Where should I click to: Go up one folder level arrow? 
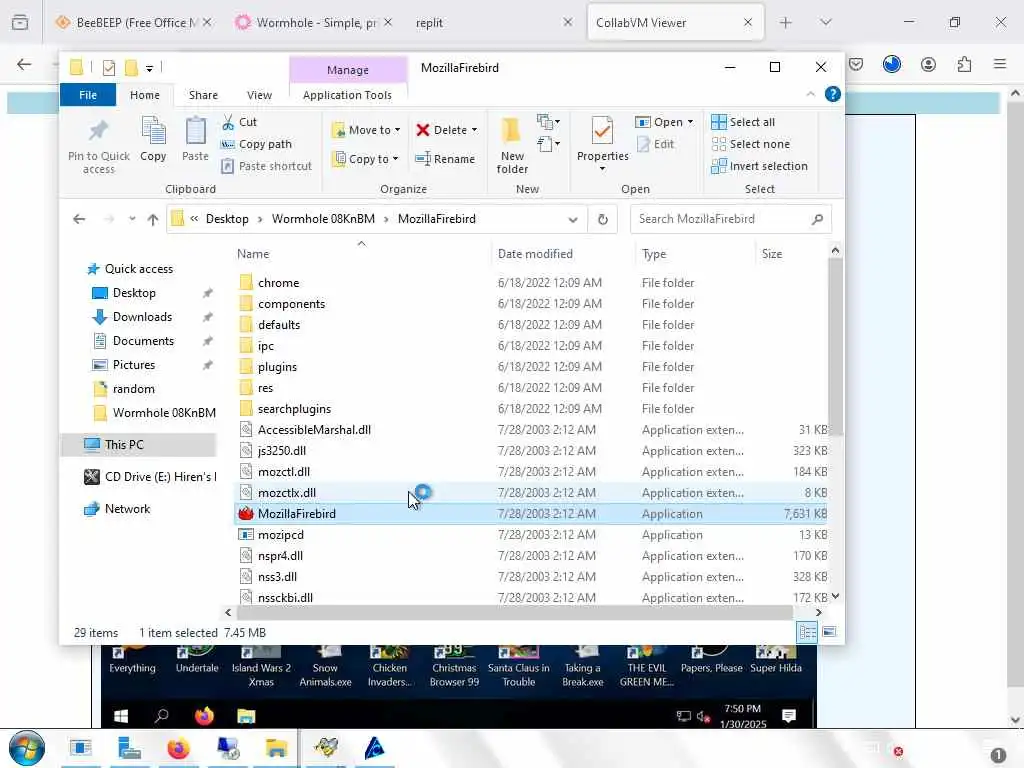tap(153, 219)
